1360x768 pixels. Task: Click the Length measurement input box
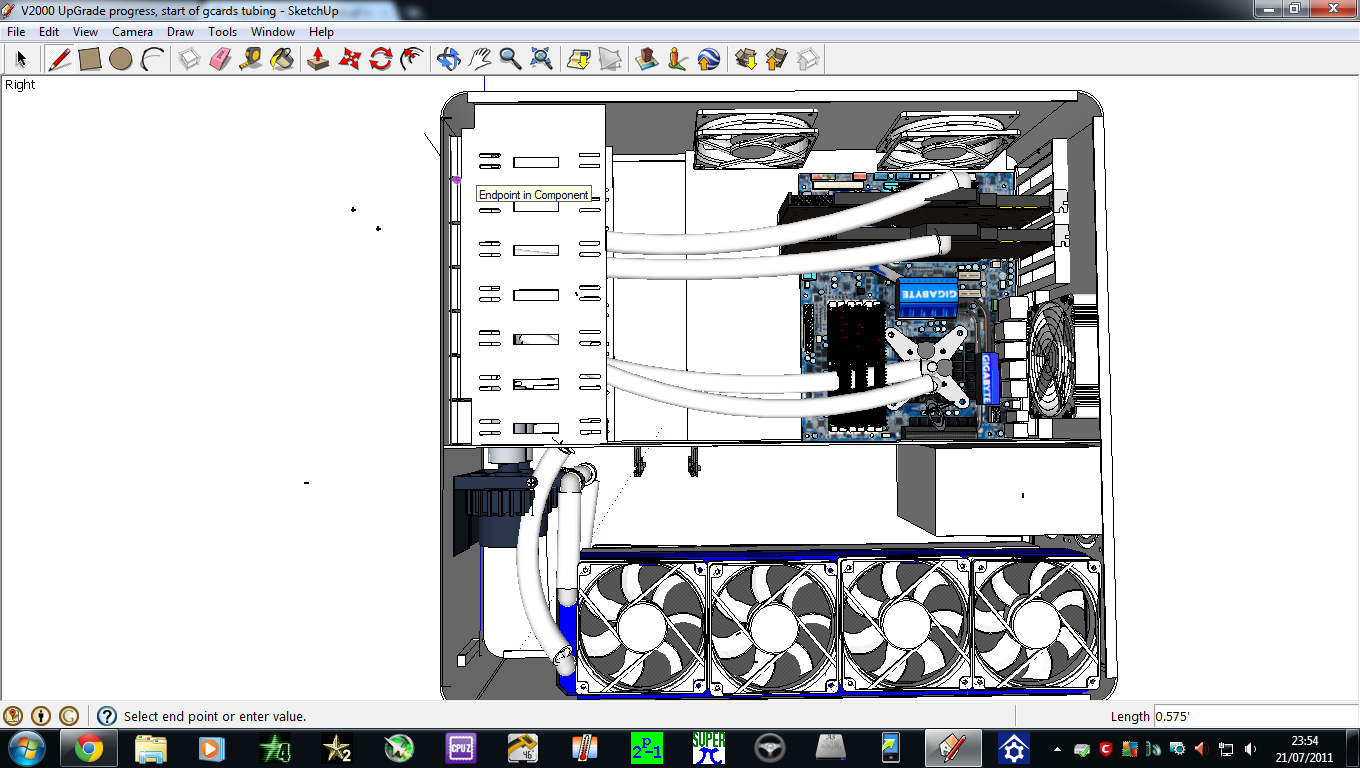point(1254,716)
